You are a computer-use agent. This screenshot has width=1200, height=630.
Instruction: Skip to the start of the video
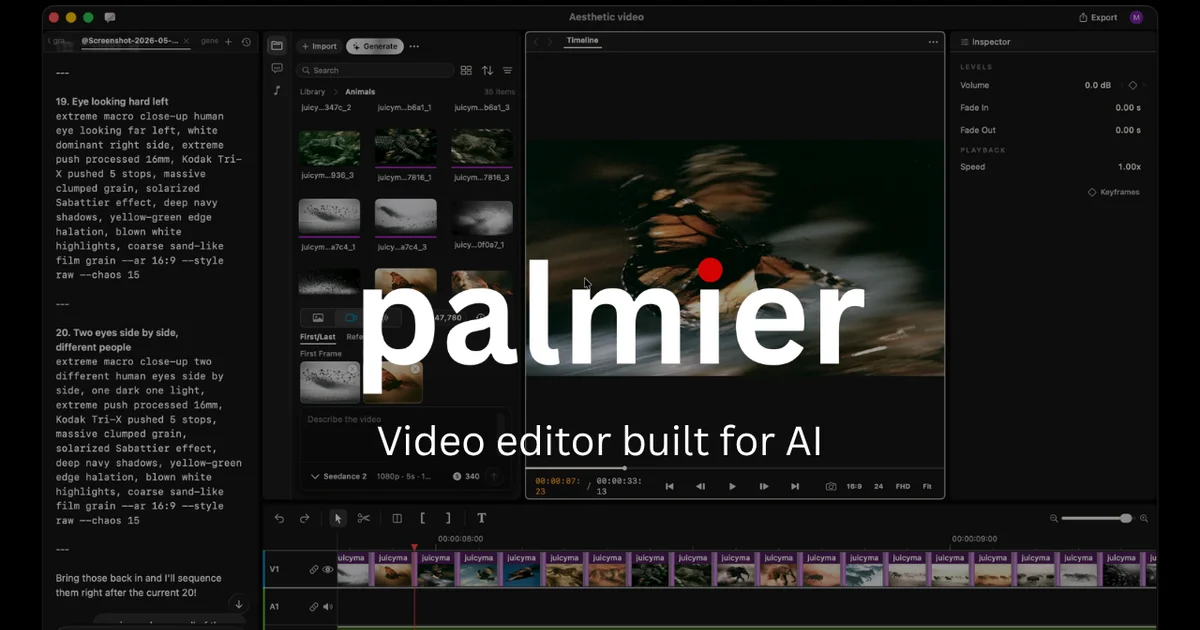point(669,486)
